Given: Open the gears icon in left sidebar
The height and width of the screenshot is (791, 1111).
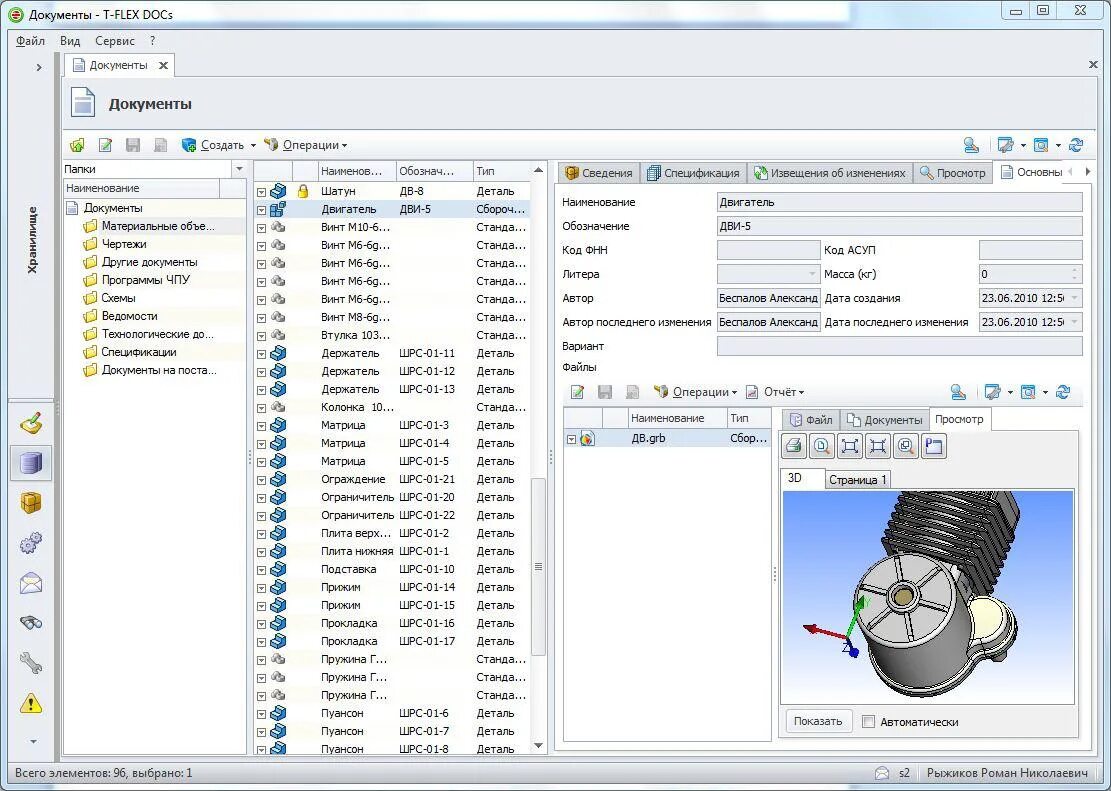Looking at the screenshot, I should [x=30, y=544].
